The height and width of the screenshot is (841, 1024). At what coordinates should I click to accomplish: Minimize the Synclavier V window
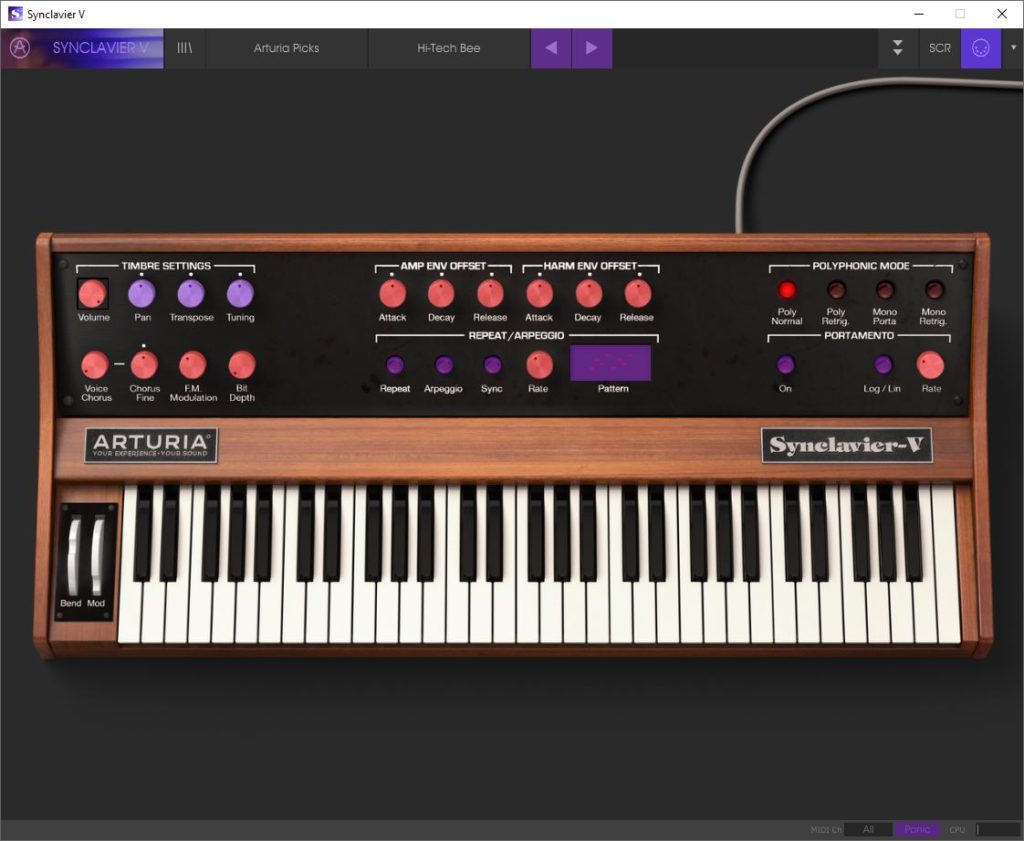[x=919, y=14]
